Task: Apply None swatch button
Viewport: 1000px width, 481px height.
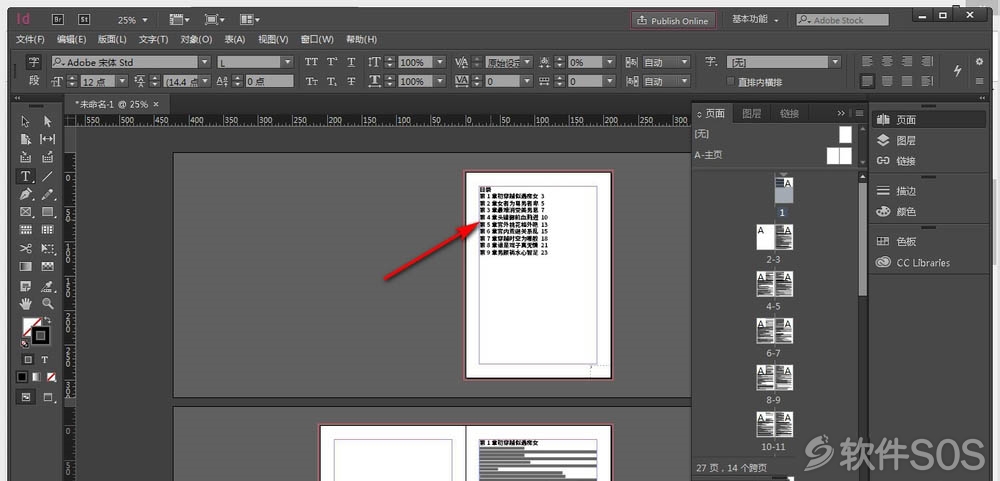Action: [x=50, y=377]
